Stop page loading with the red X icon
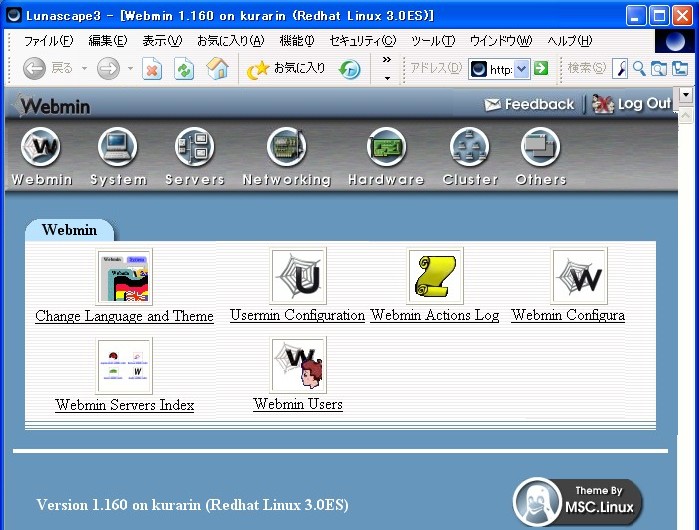The image size is (699, 530). click(152, 69)
